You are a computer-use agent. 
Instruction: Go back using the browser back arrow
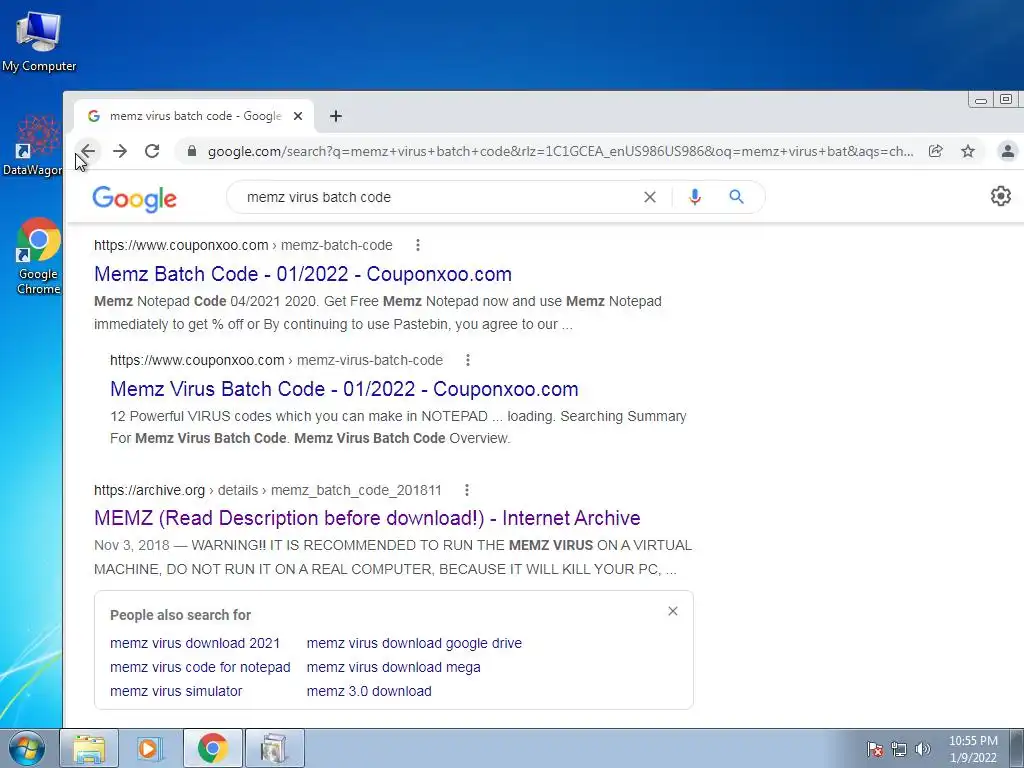pos(88,152)
